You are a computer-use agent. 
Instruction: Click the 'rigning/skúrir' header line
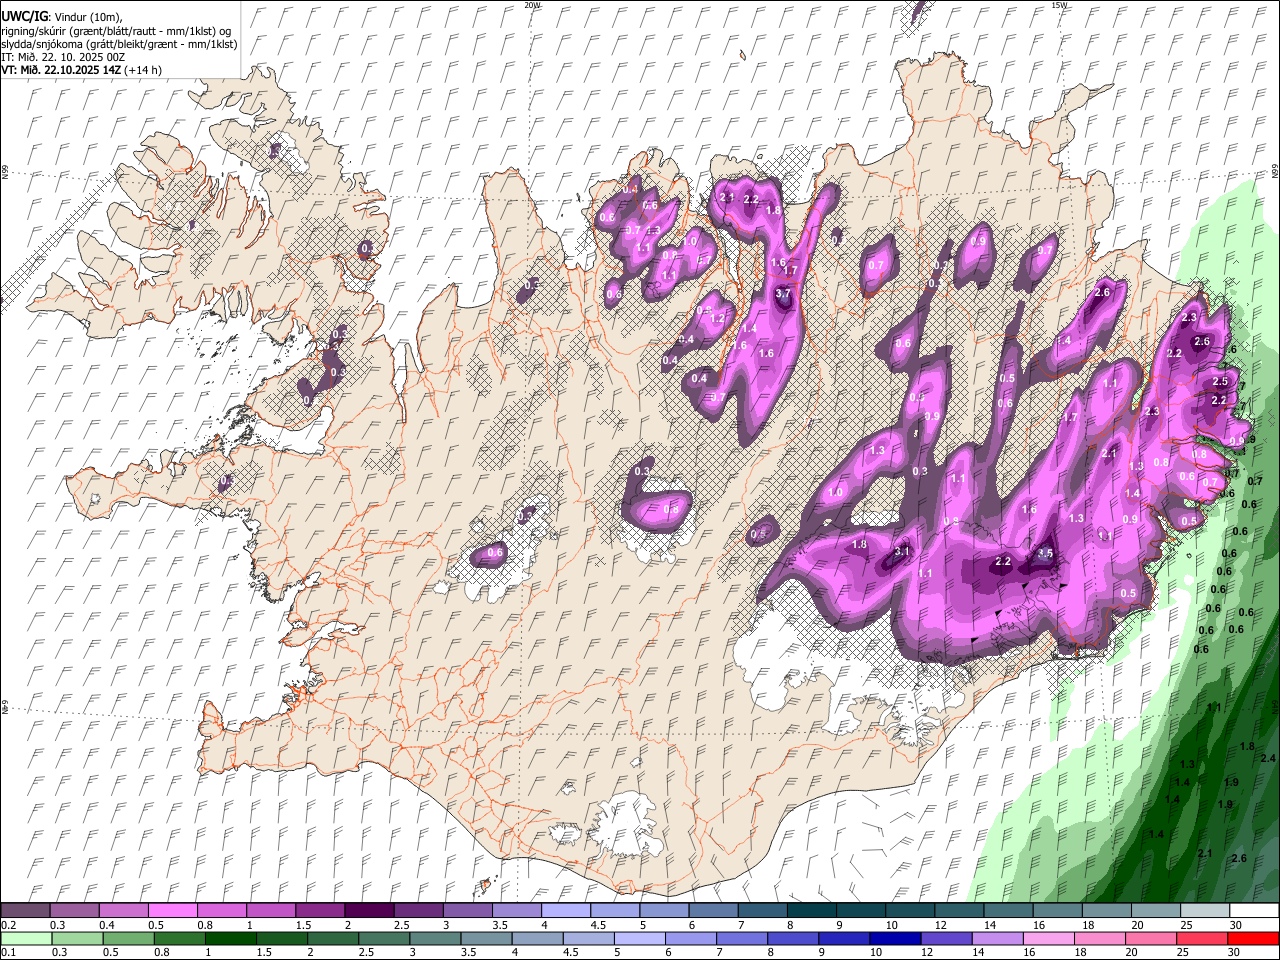pyautogui.click(x=116, y=31)
